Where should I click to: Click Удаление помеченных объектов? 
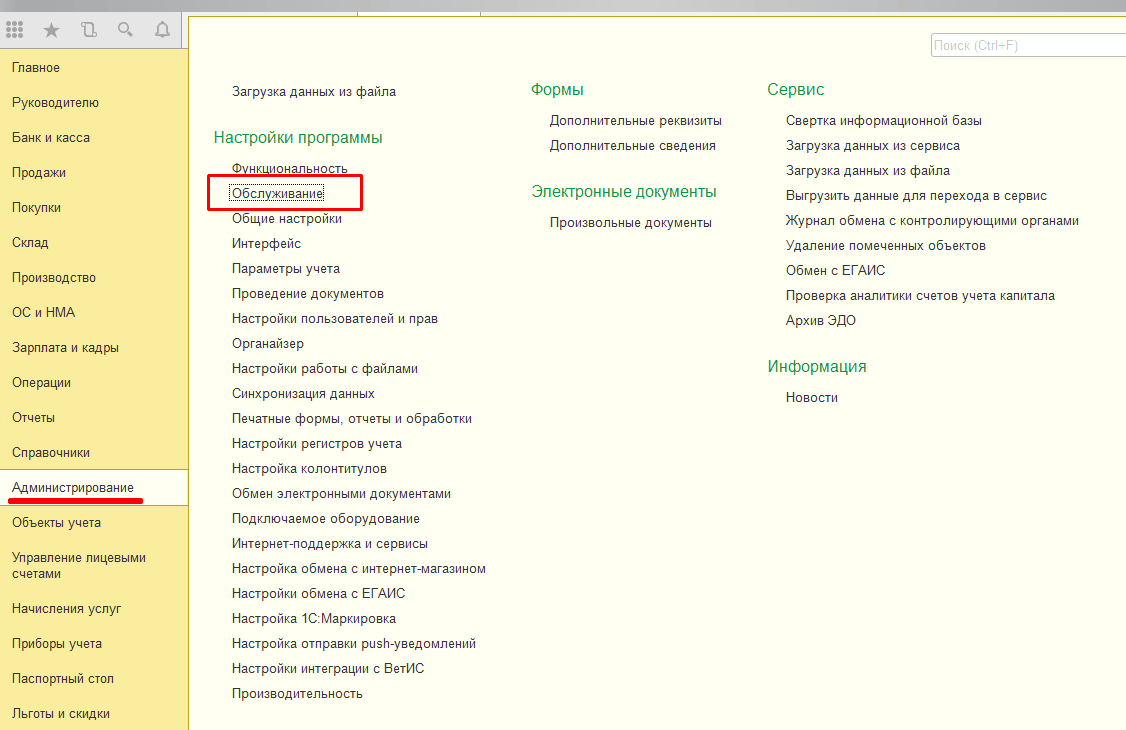885,246
